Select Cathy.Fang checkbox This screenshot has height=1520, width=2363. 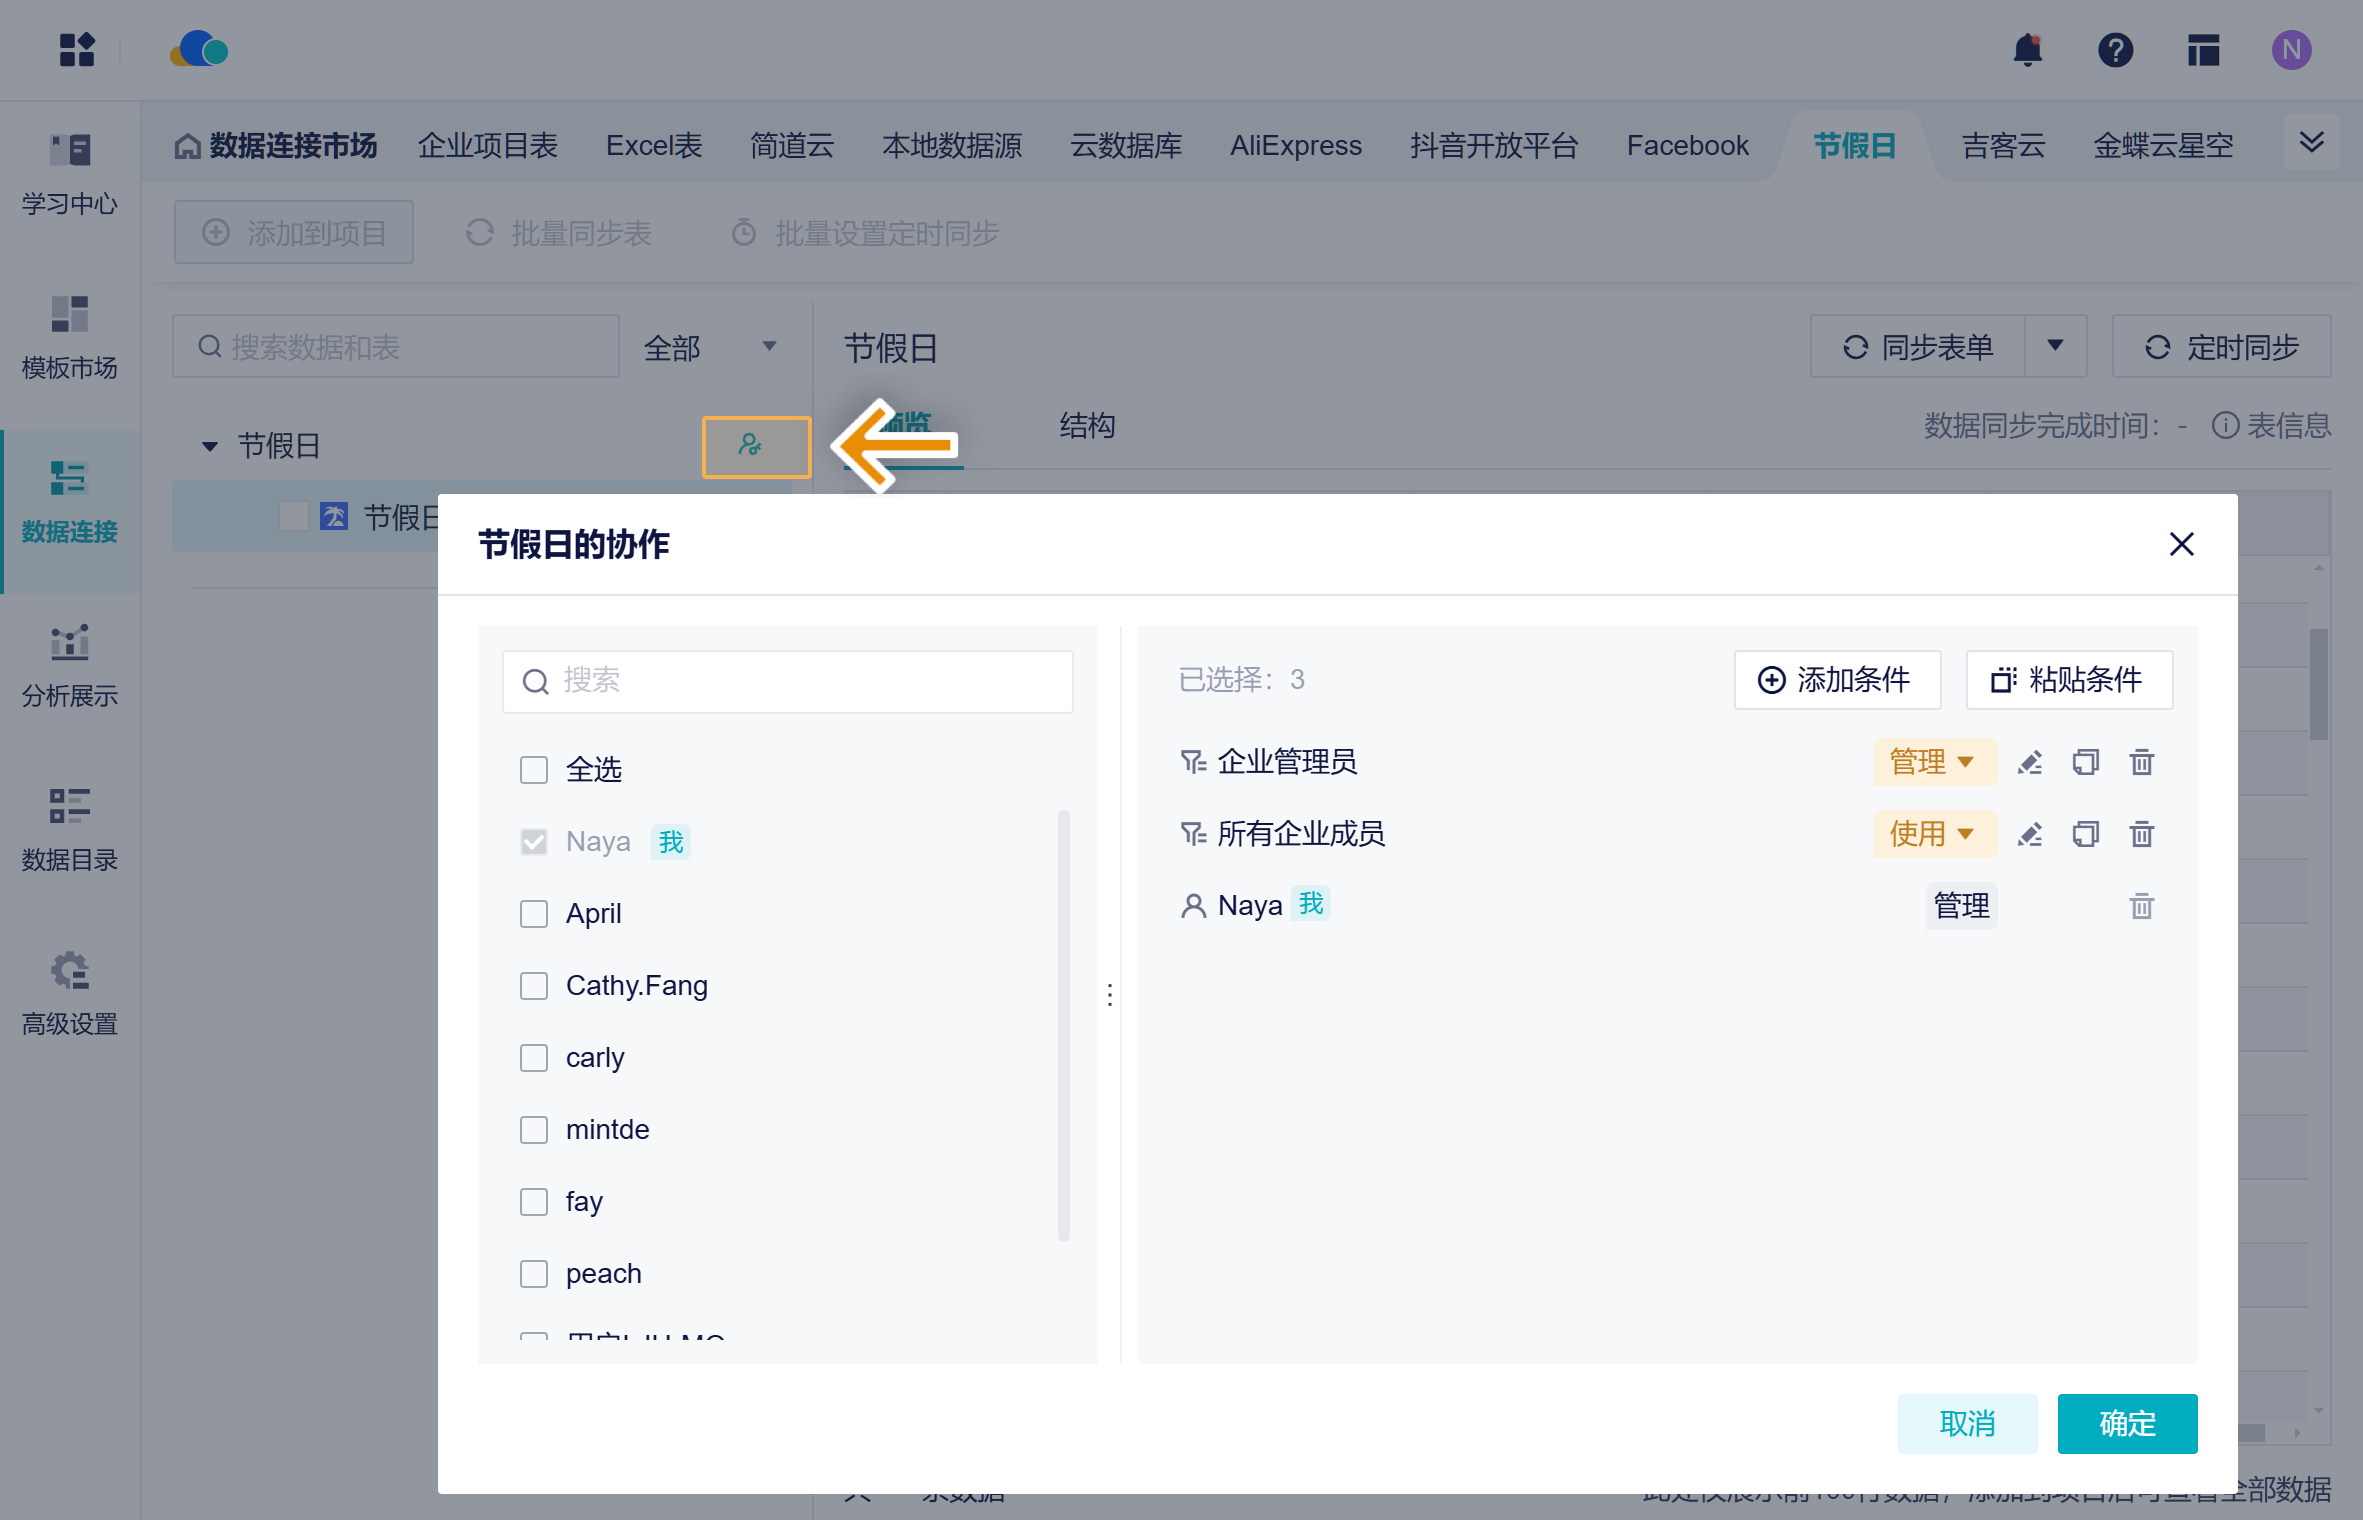point(534,986)
